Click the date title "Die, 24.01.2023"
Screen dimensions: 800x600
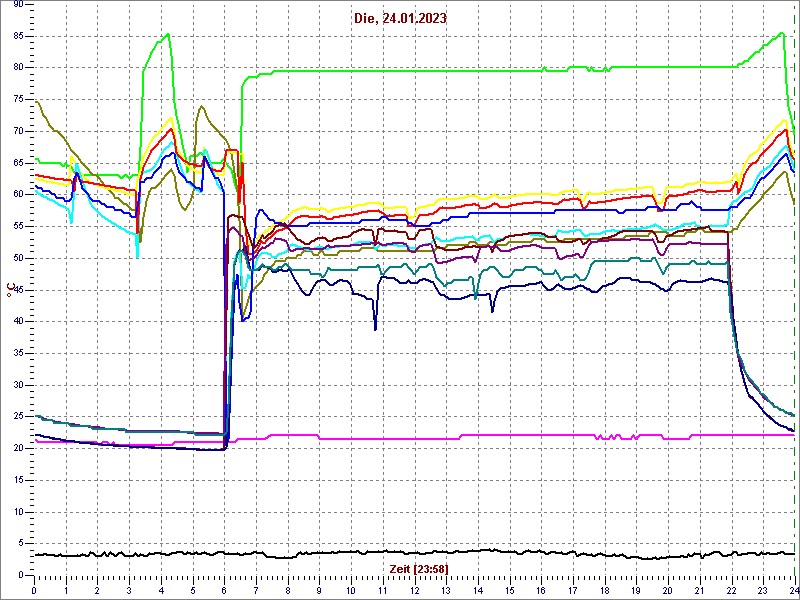400,18
